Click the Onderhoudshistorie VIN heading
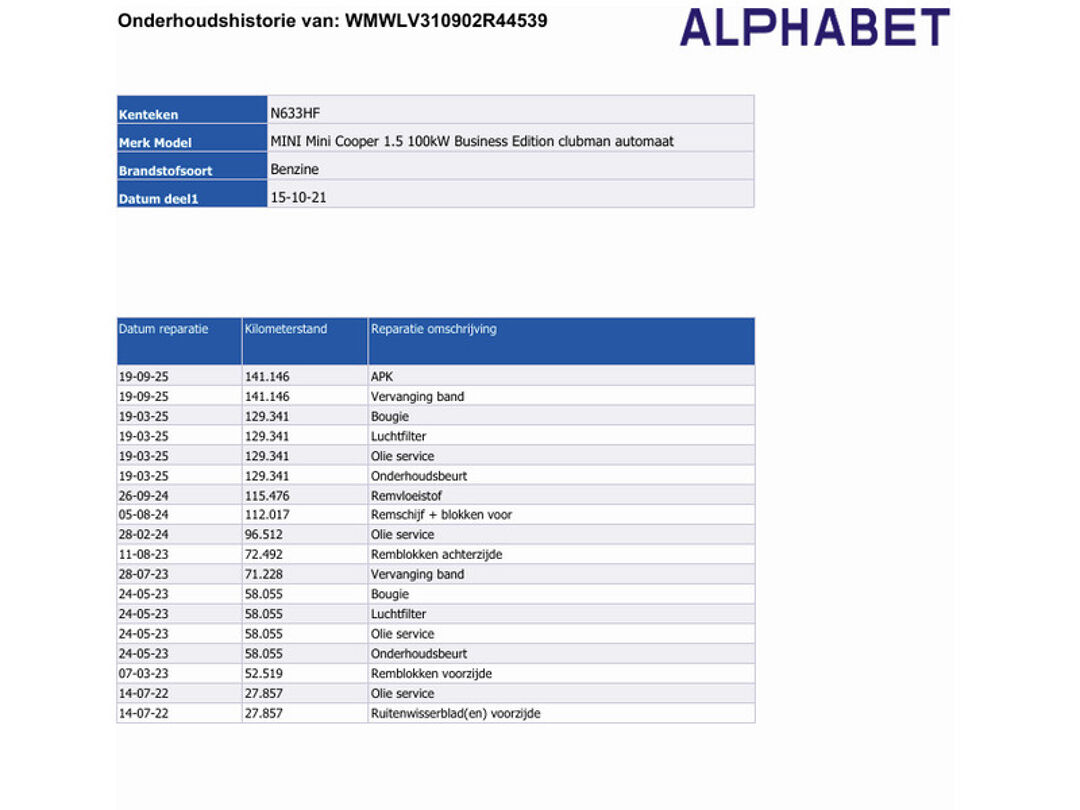The width and height of the screenshot is (1080, 810). click(332, 20)
